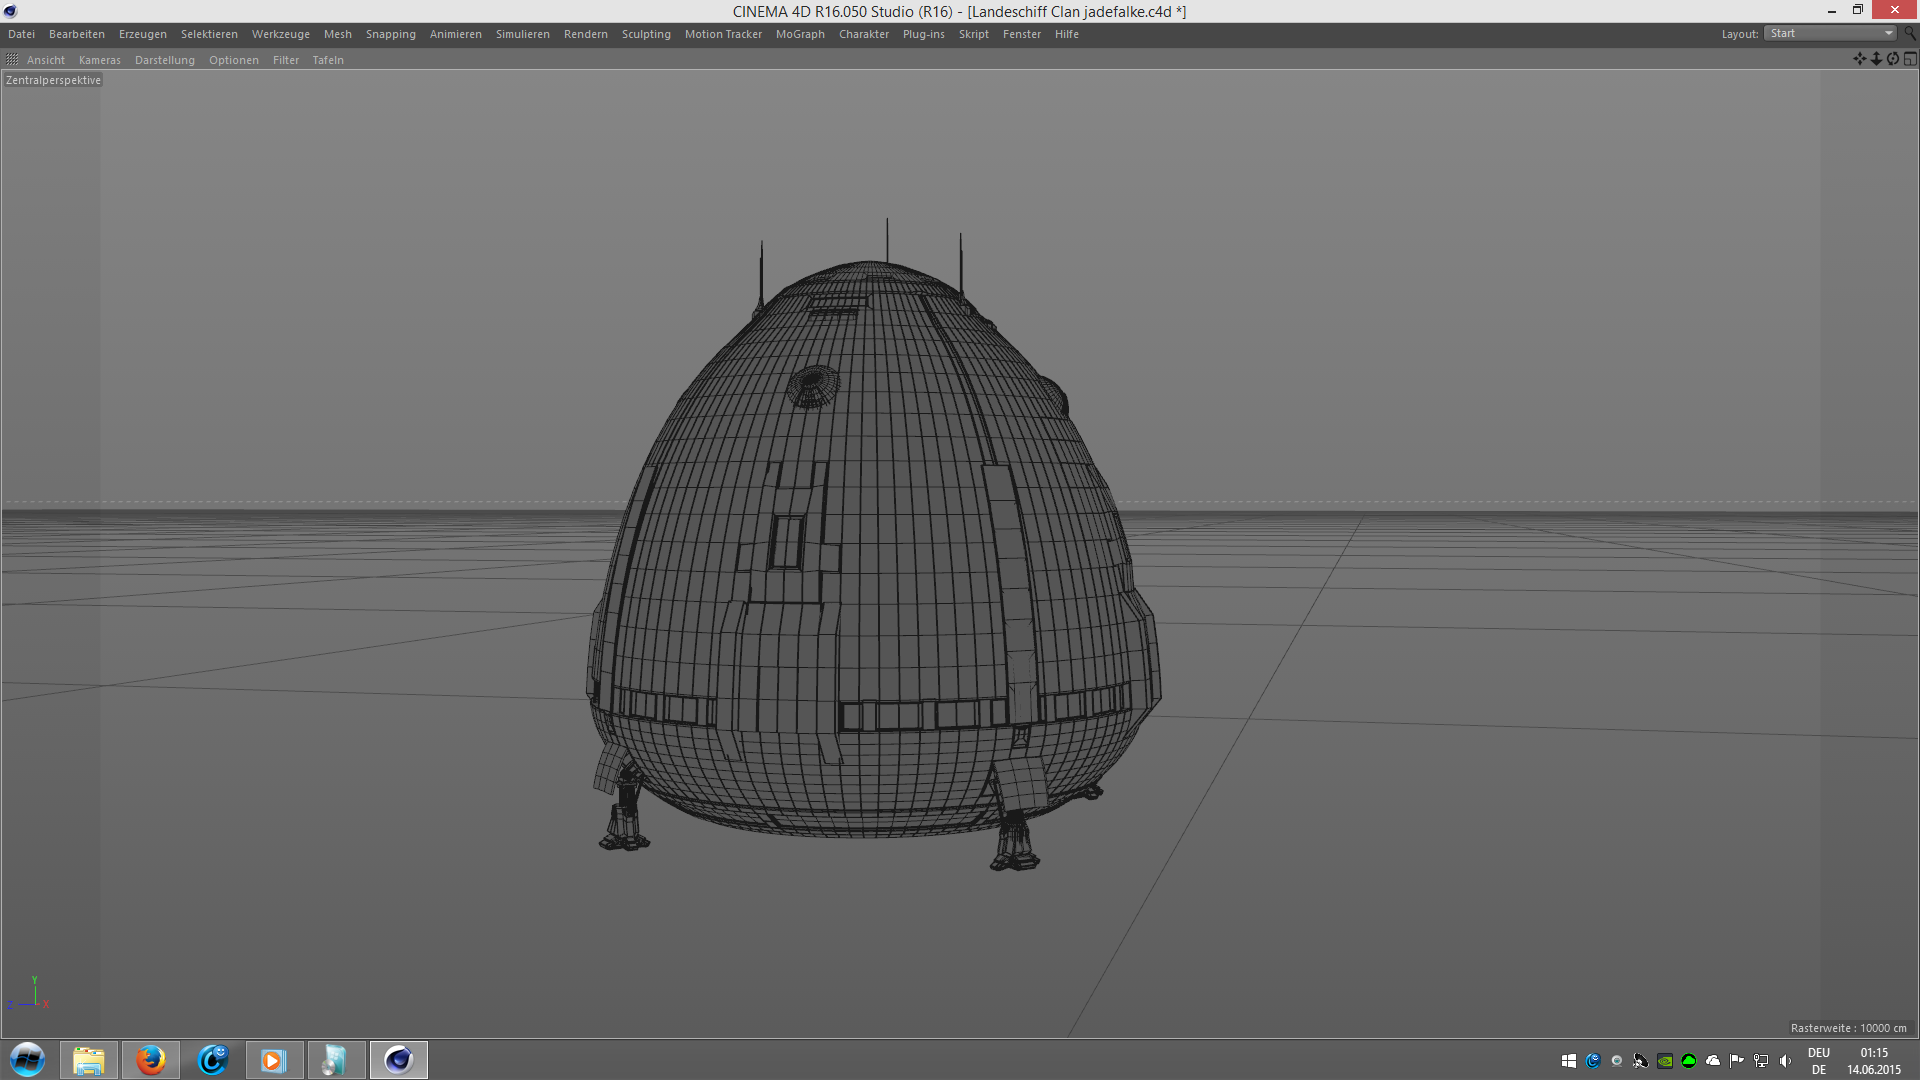Viewport: 1920px width, 1080px height.
Task: Expand the Layout dropdown showing Start
Action: [x=1830, y=34]
